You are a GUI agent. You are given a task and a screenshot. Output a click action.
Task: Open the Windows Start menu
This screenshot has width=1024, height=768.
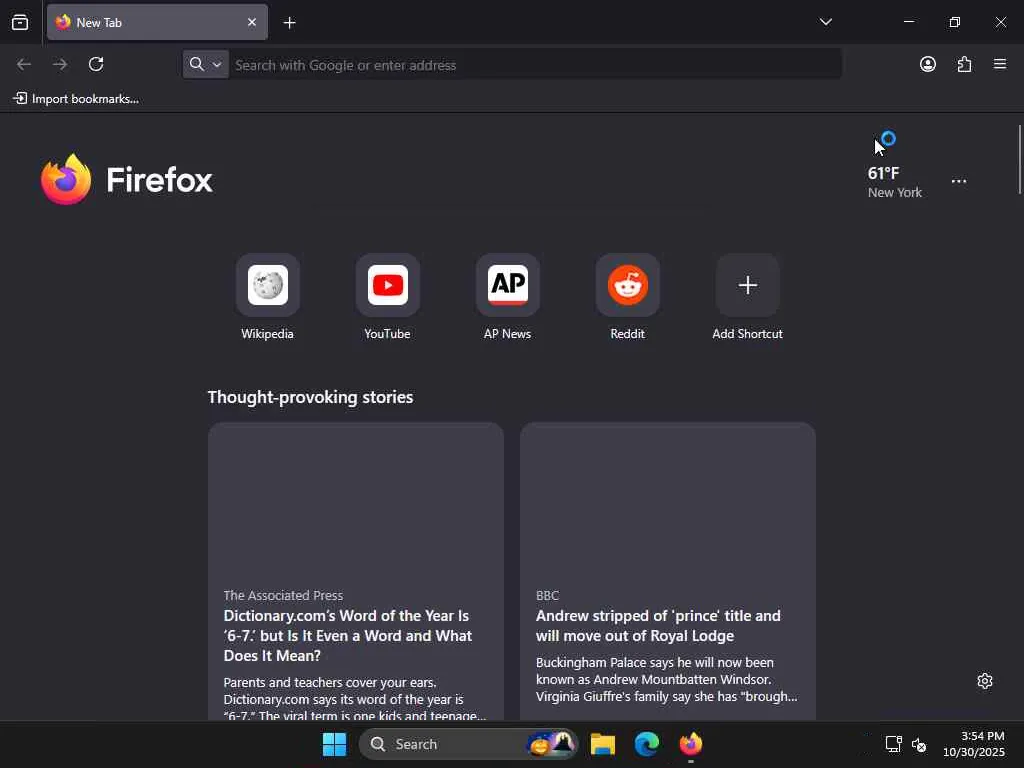click(x=334, y=744)
